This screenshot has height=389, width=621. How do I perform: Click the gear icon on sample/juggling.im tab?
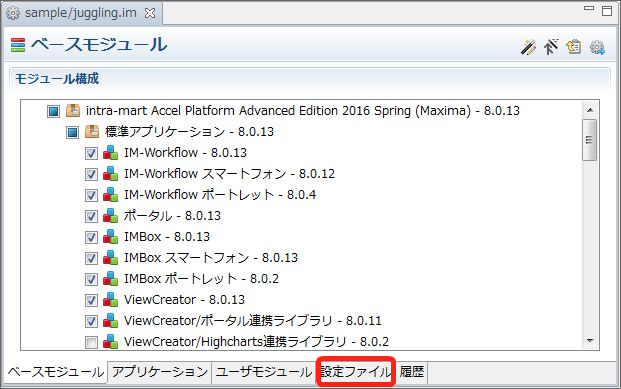coord(13,13)
